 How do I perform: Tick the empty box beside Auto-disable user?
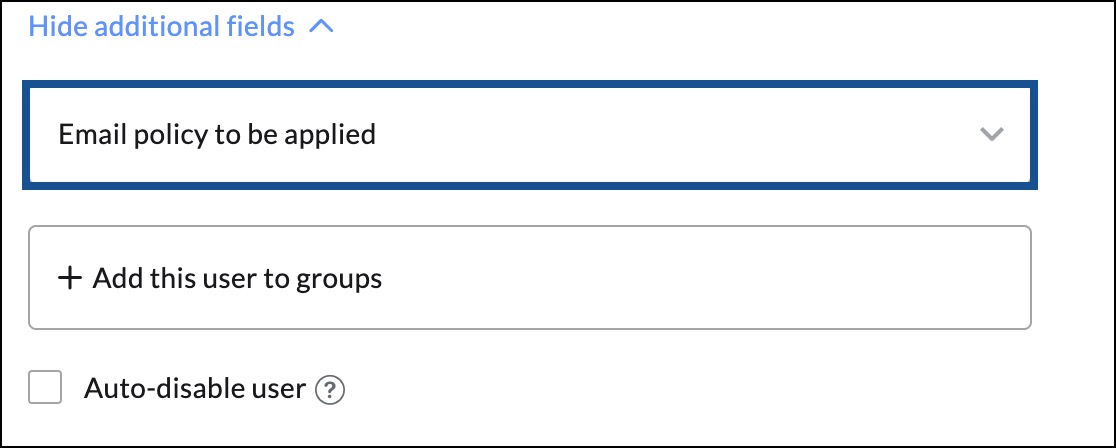tap(45, 387)
